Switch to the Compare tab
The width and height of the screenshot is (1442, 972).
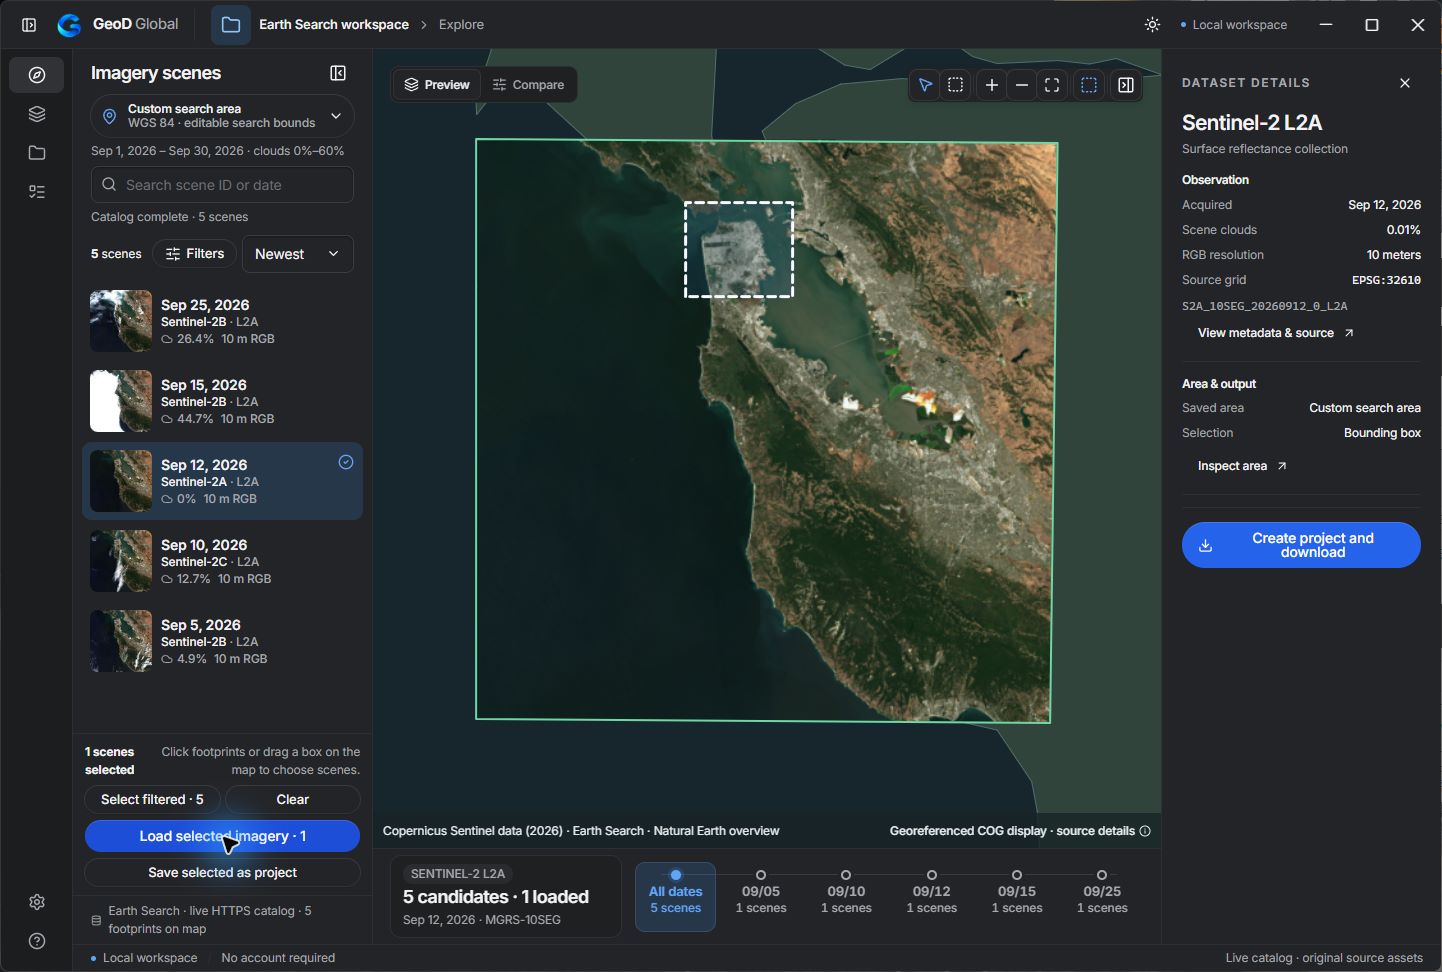[x=529, y=85]
